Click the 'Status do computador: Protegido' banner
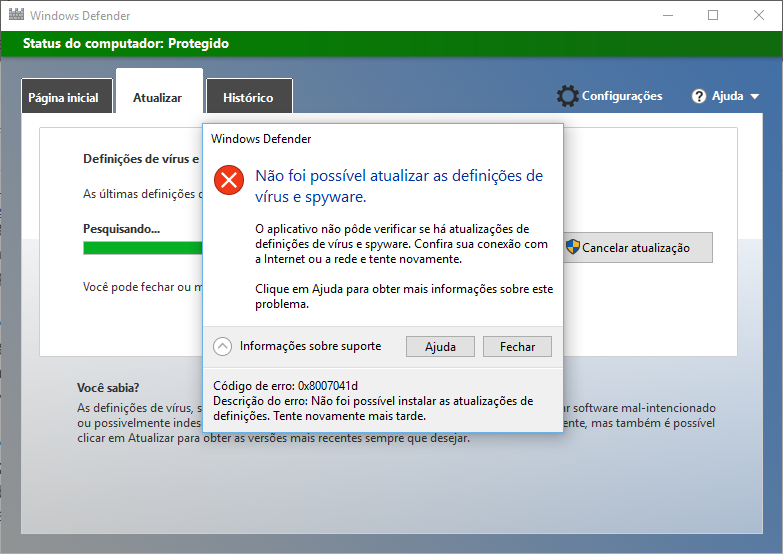Image resolution: width=783 pixels, height=554 pixels. click(392, 44)
